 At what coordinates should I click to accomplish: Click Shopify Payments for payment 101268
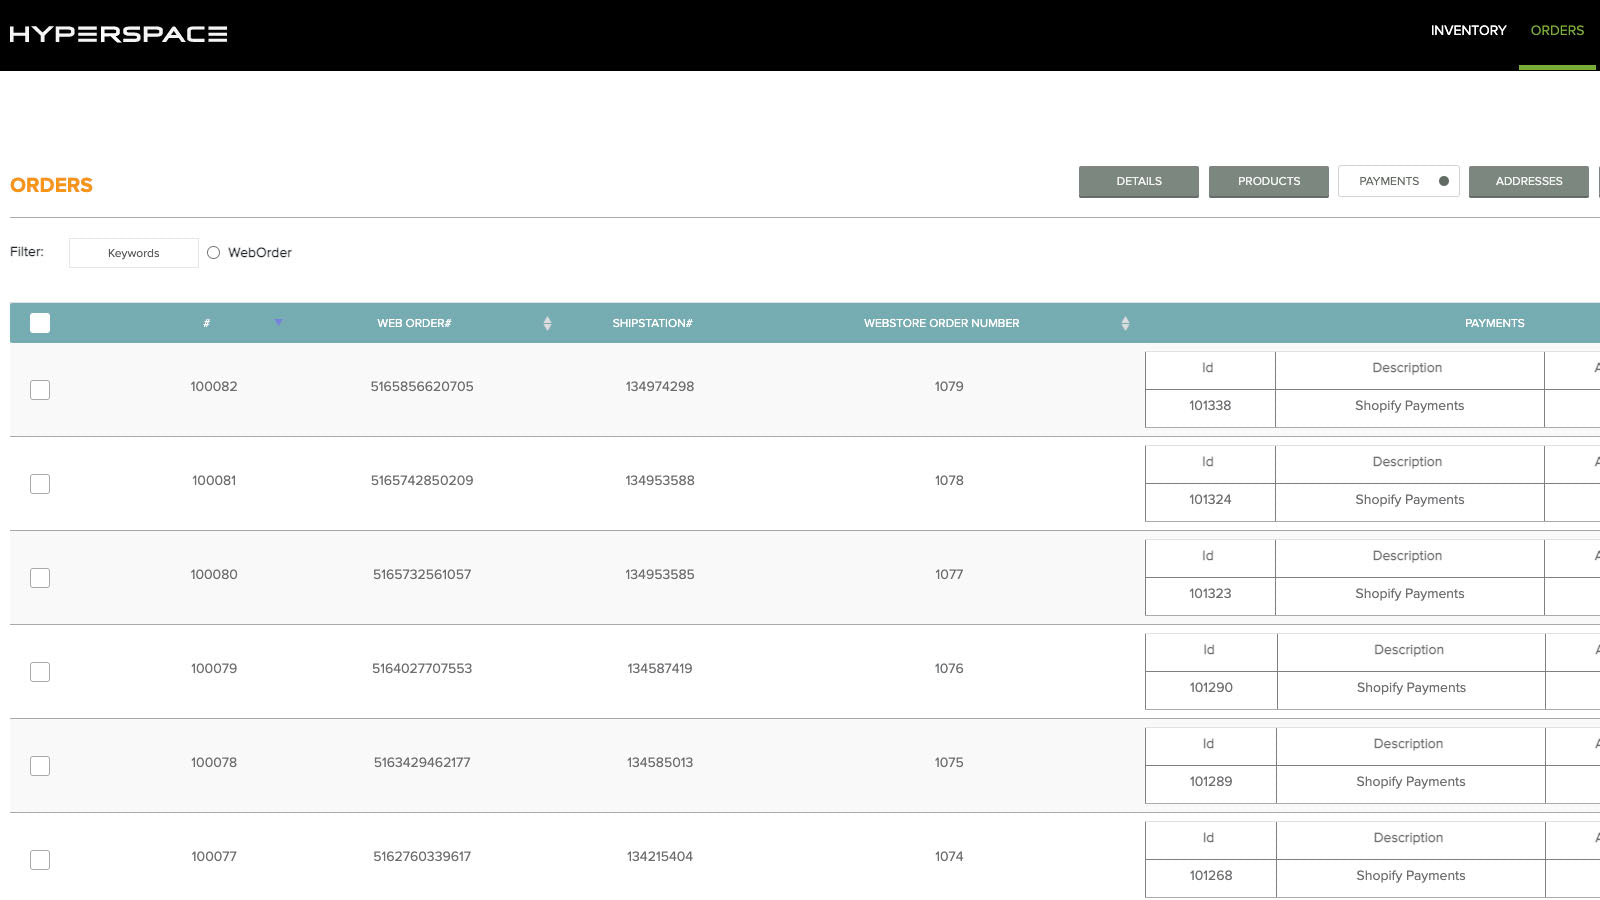tap(1411, 875)
